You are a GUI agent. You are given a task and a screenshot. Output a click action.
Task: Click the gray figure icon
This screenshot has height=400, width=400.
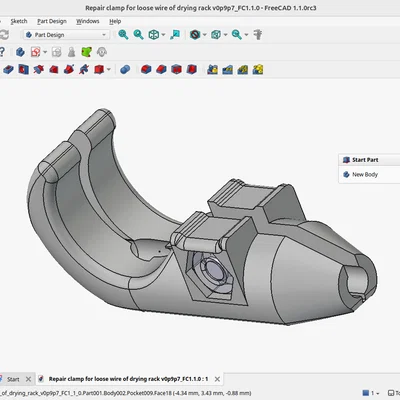click(x=71, y=52)
